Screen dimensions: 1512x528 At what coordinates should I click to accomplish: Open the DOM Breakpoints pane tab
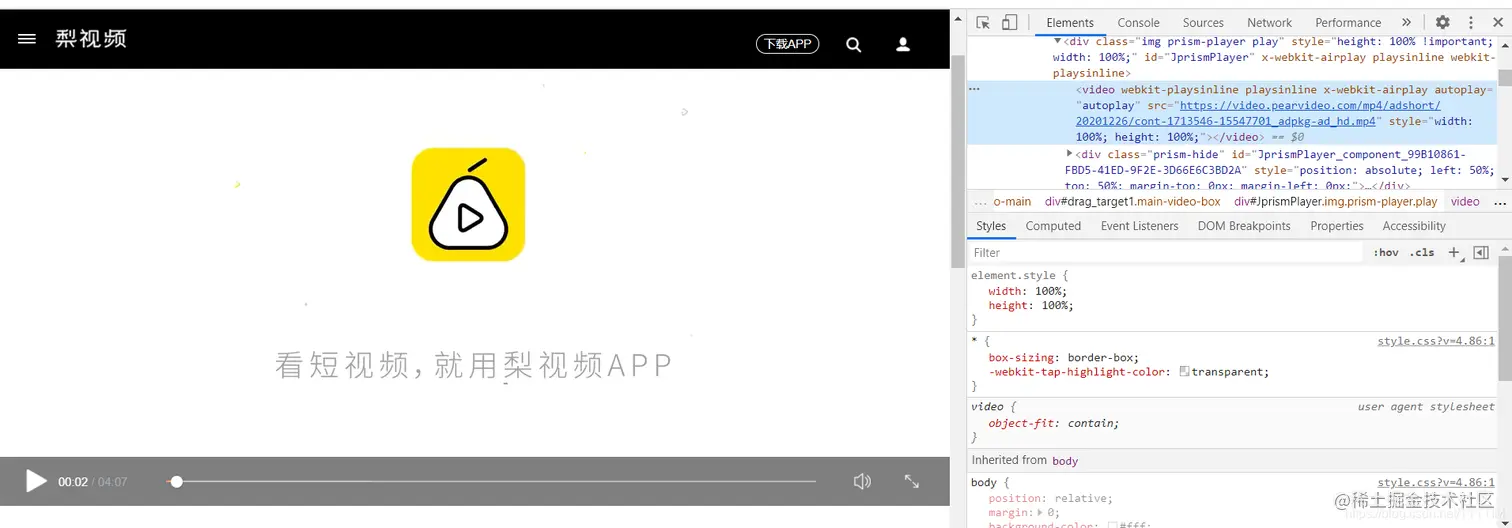click(1244, 226)
